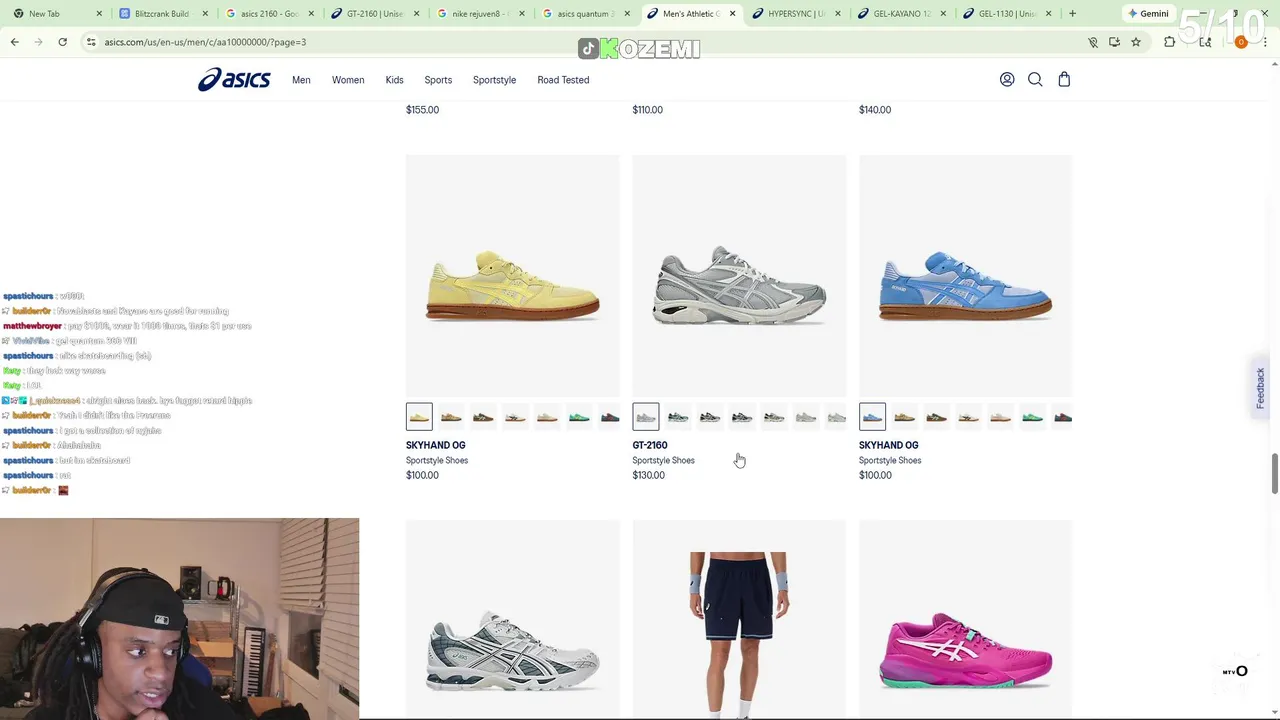The width and height of the screenshot is (1280, 720).
Task: Open the yellow Skyhand OG shoe image
Action: click(512, 276)
